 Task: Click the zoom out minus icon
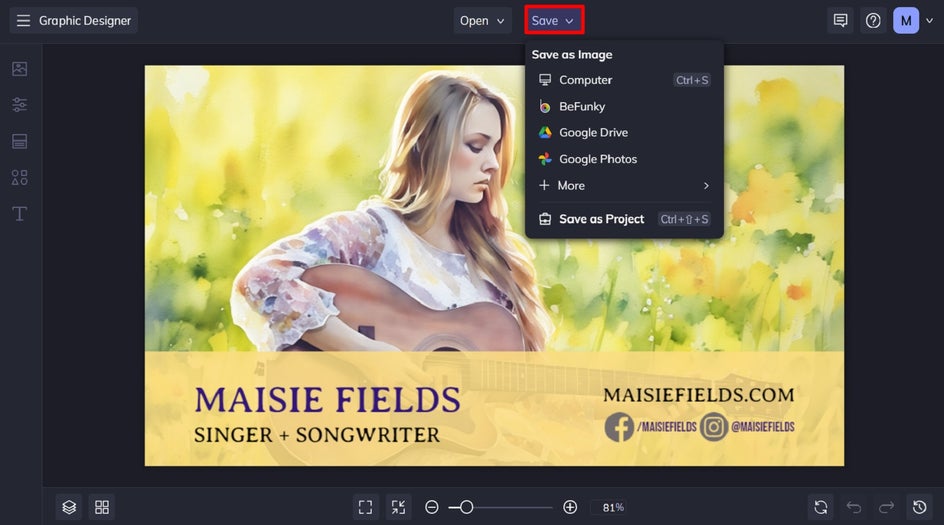click(432, 507)
